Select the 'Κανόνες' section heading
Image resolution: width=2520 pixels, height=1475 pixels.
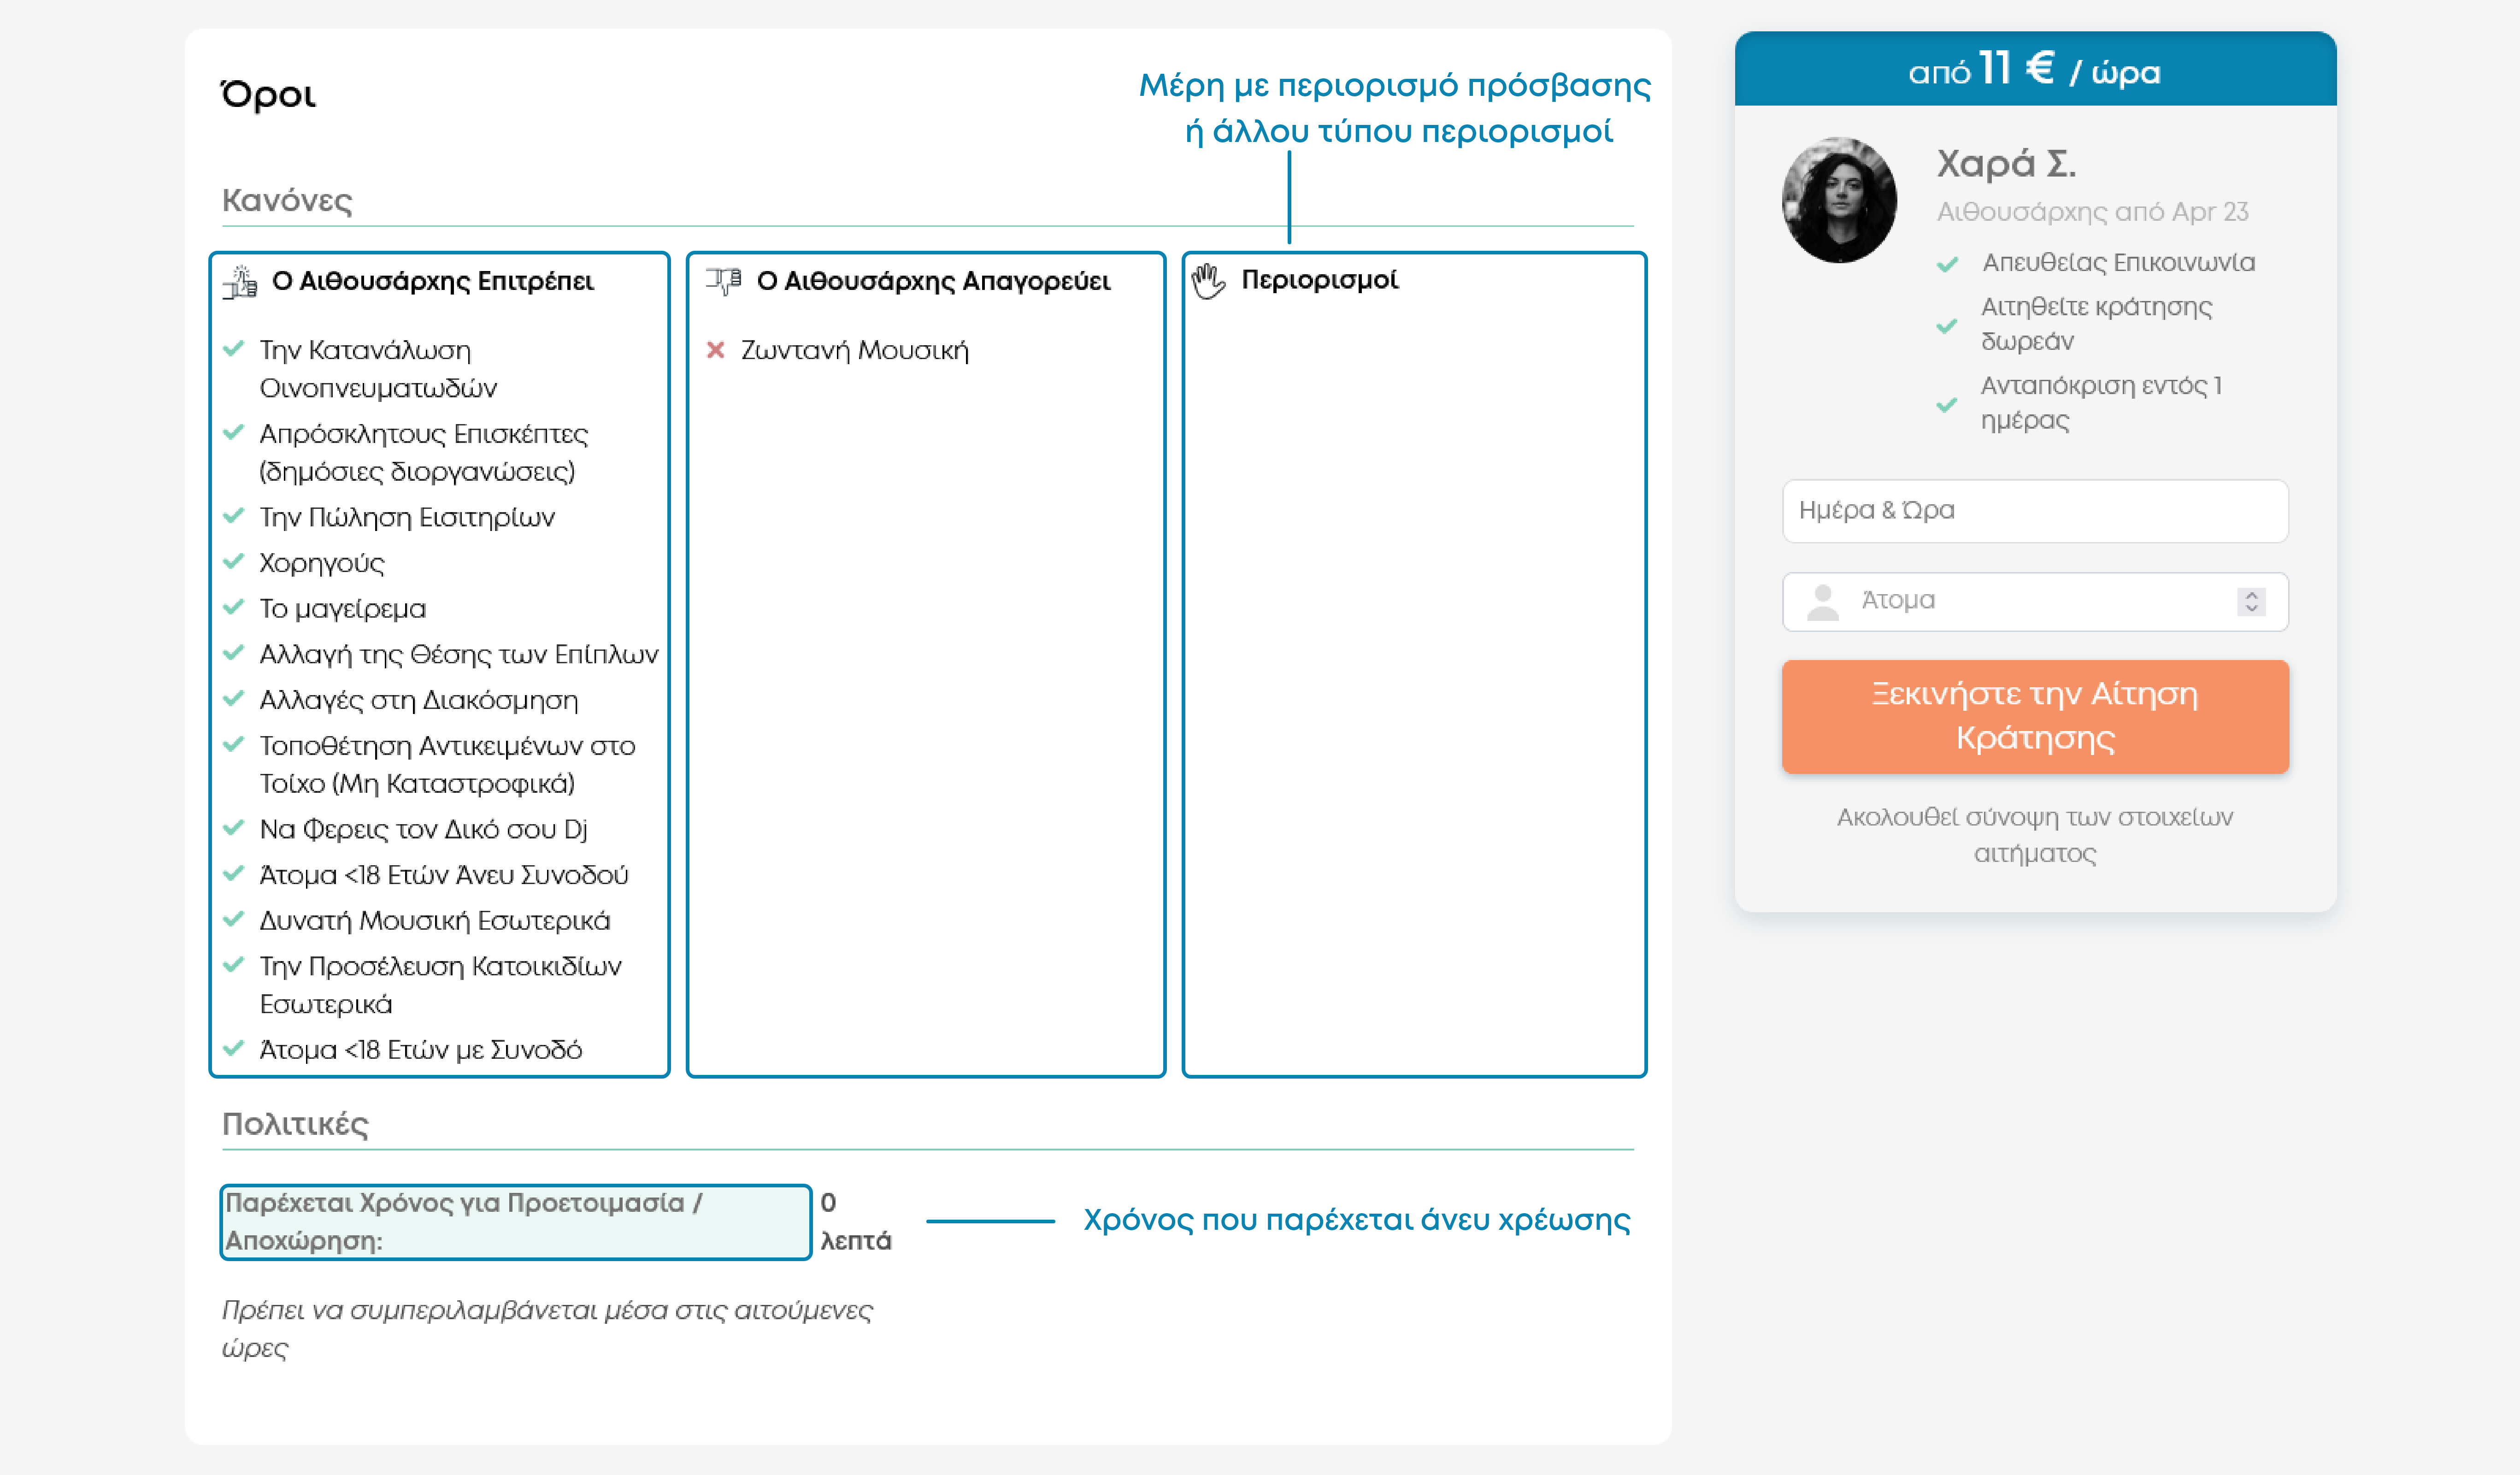[x=287, y=200]
